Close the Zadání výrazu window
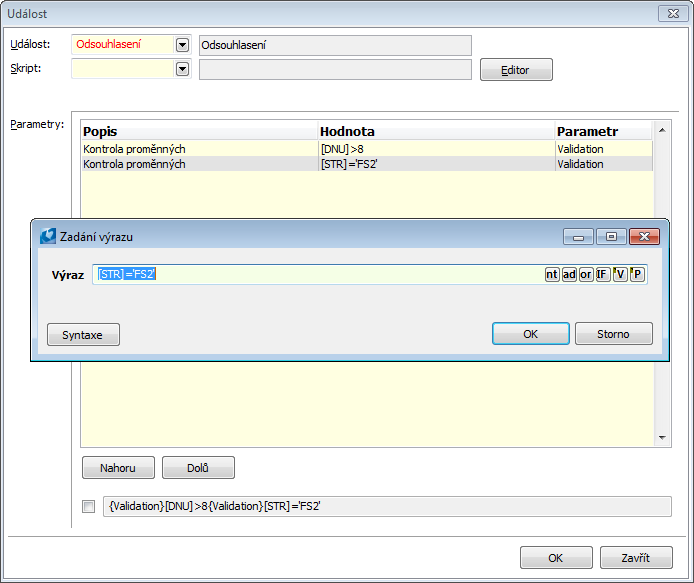Viewport: 694px width, 583px height. coord(644,237)
